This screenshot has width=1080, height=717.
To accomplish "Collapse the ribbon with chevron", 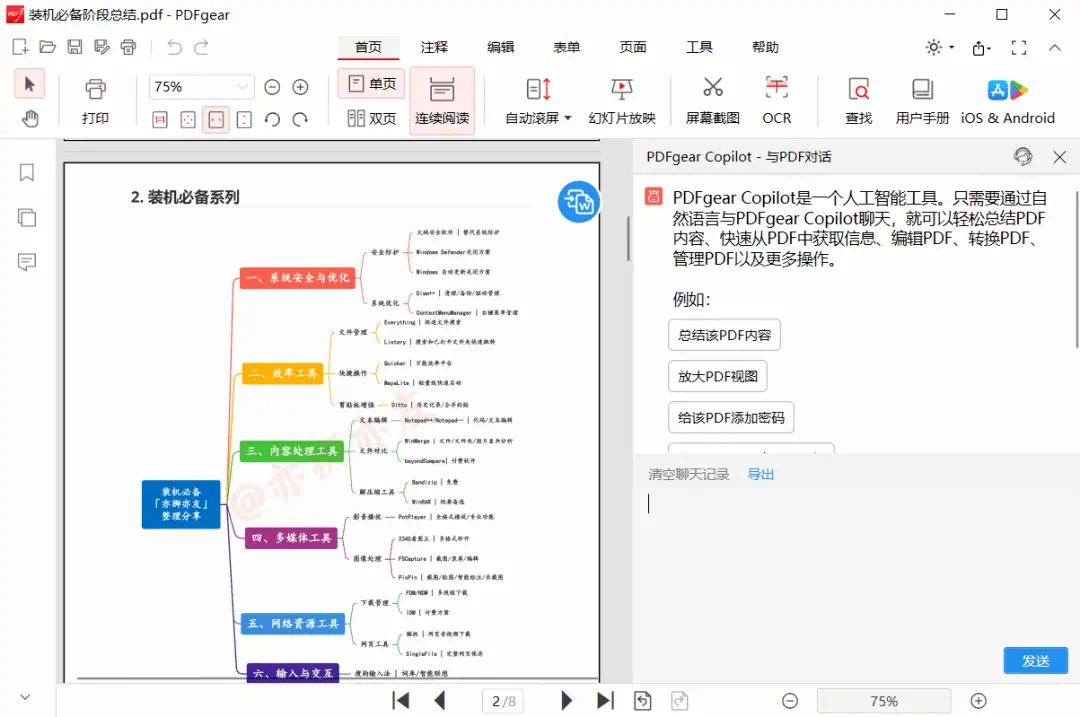I will [1055, 47].
